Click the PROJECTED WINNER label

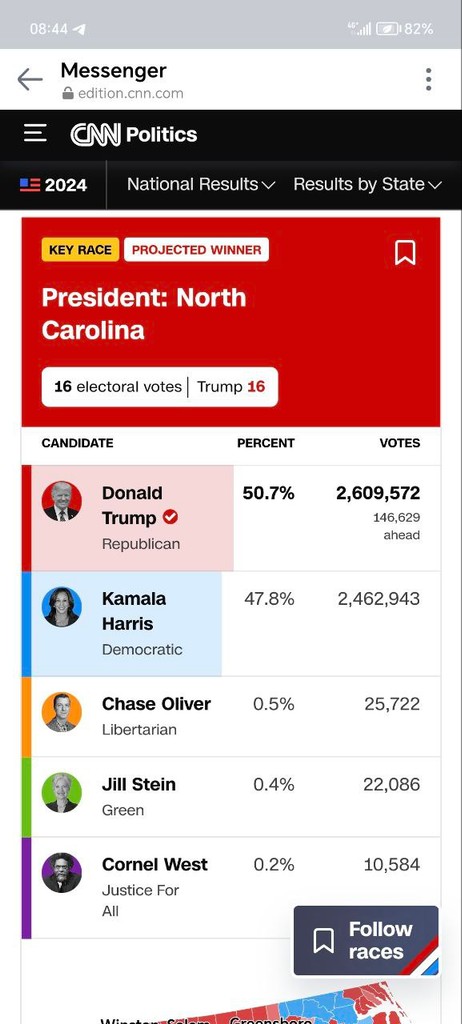point(196,249)
